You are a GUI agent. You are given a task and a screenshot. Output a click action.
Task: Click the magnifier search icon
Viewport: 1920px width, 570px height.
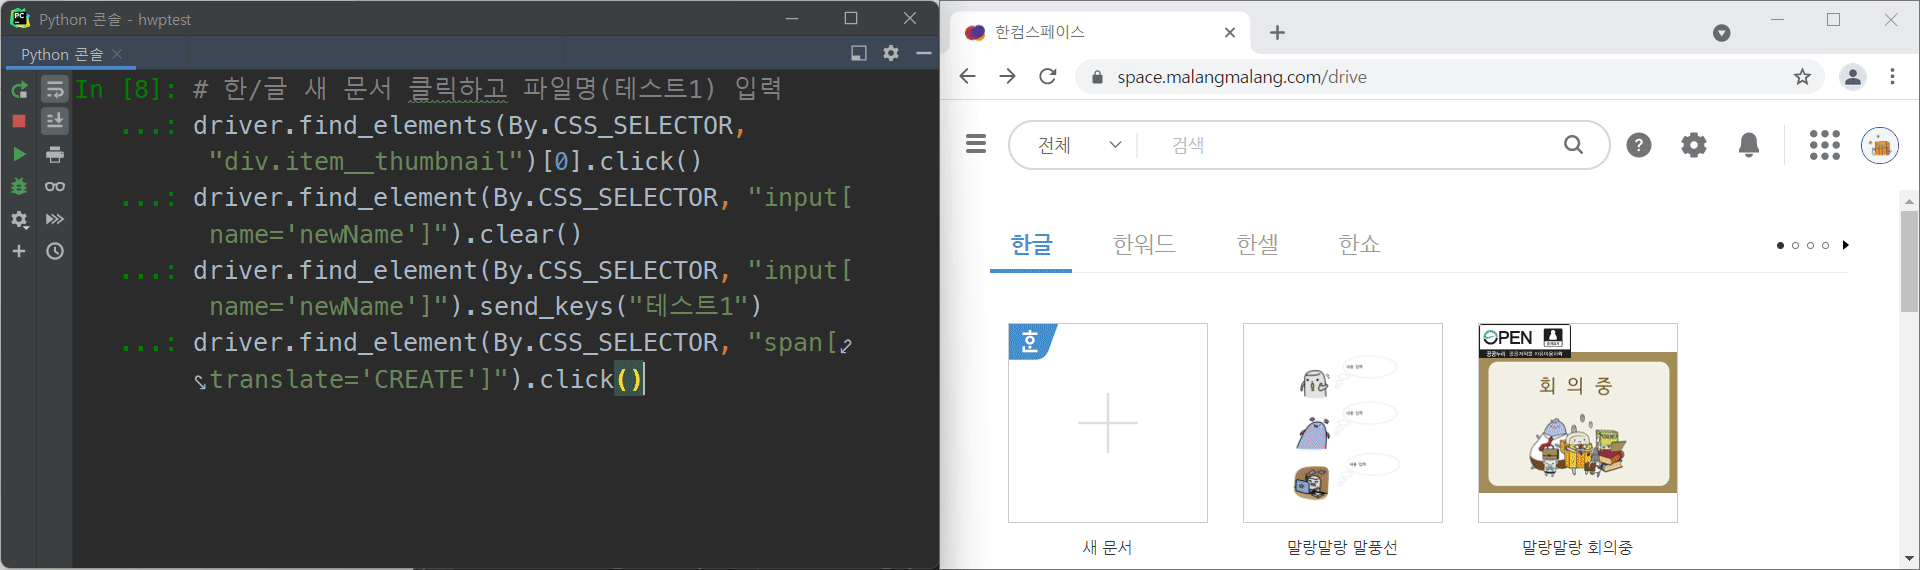tap(1573, 145)
